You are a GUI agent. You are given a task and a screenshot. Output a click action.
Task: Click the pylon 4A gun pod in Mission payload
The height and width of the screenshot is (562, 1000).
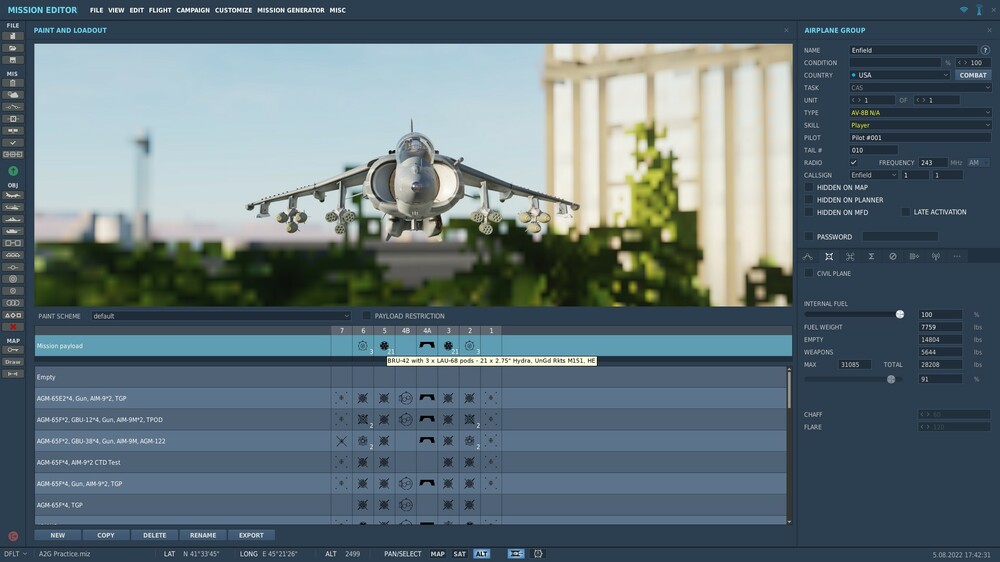coord(427,346)
